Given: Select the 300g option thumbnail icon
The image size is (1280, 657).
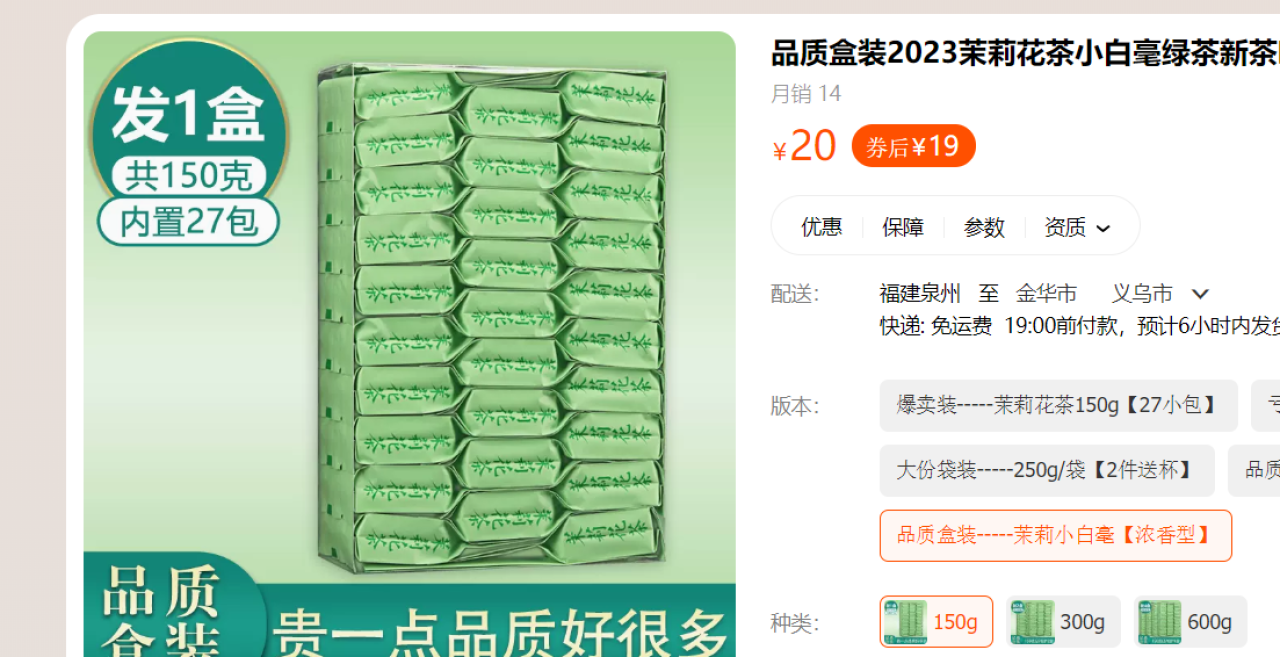Looking at the screenshot, I should coord(1032,622).
